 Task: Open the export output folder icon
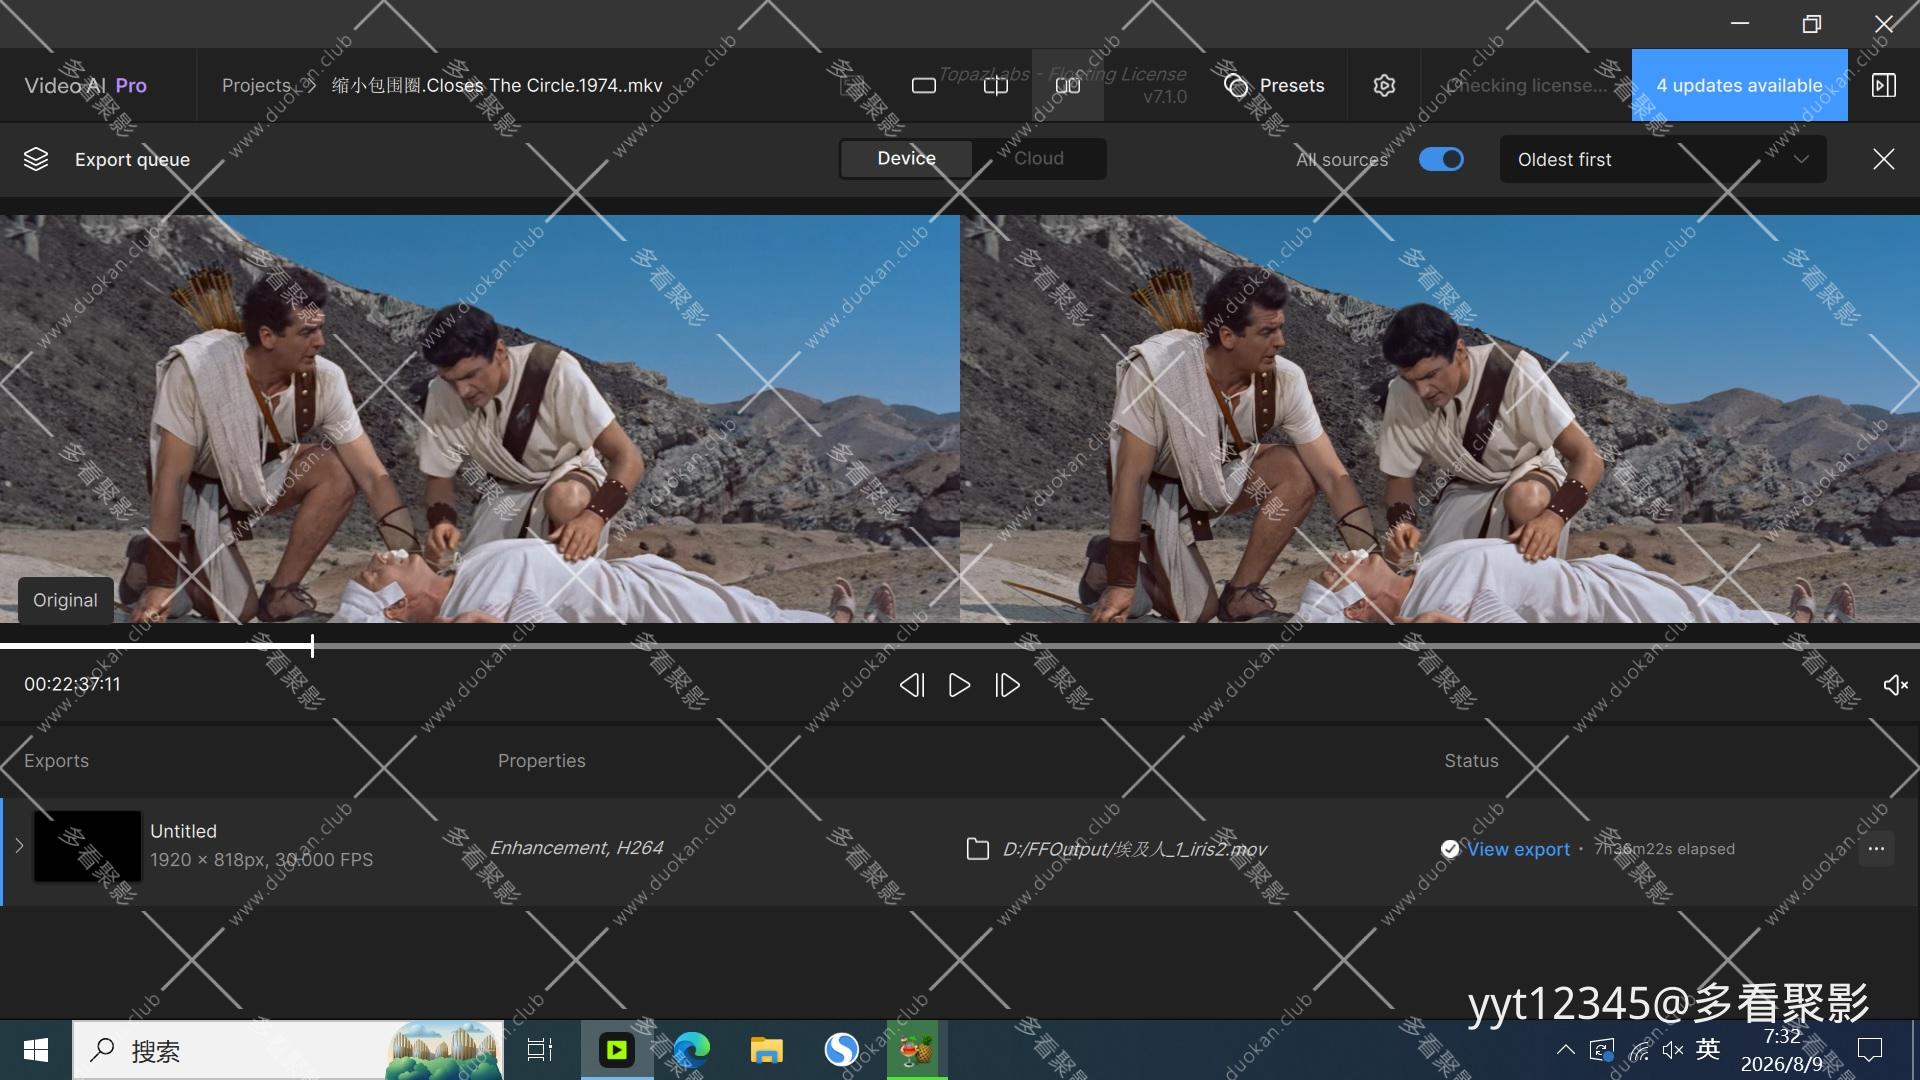click(x=978, y=849)
